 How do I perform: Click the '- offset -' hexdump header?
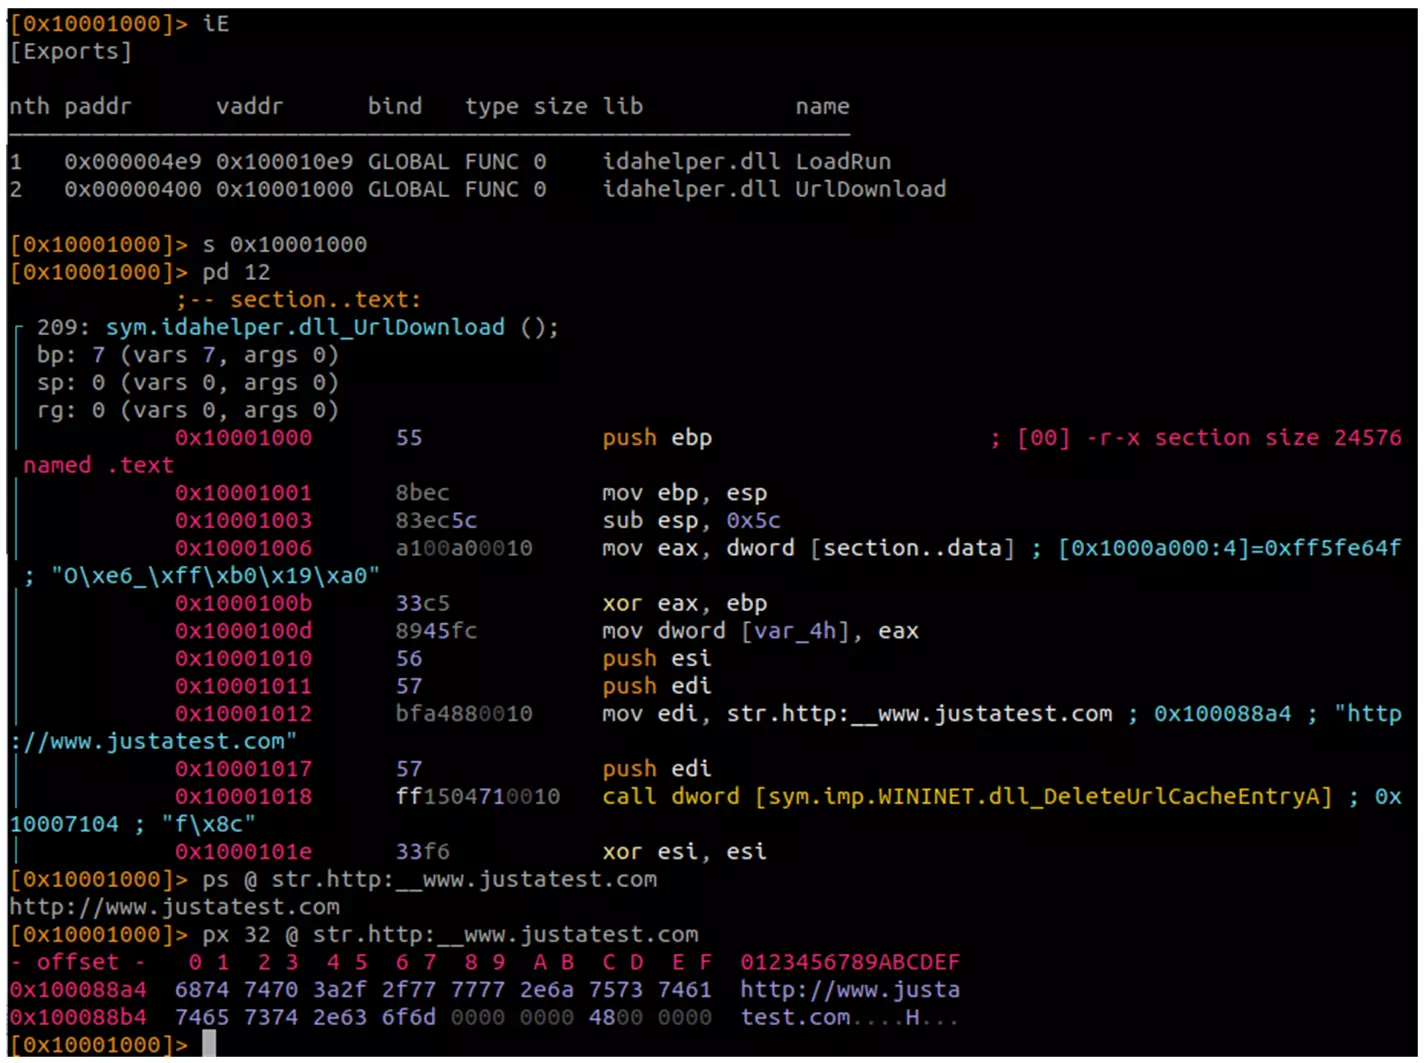[78, 963]
